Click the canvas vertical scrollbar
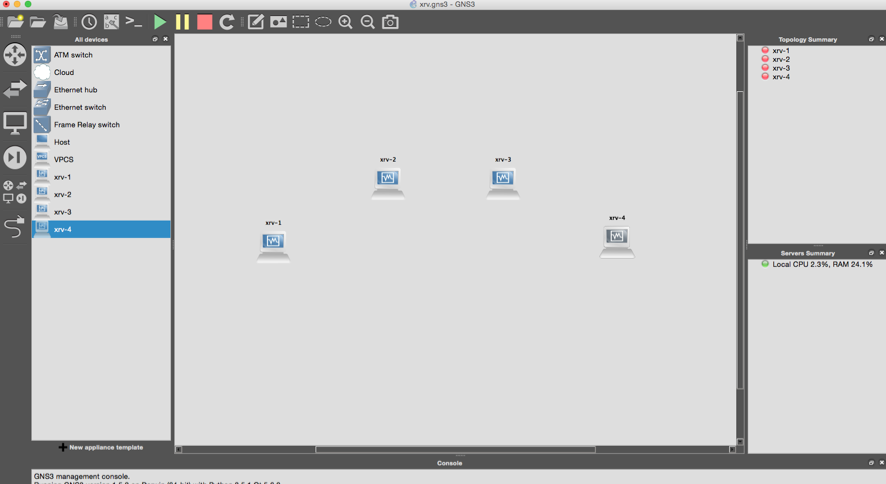The image size is (886, 484). [x=740, y=240]
